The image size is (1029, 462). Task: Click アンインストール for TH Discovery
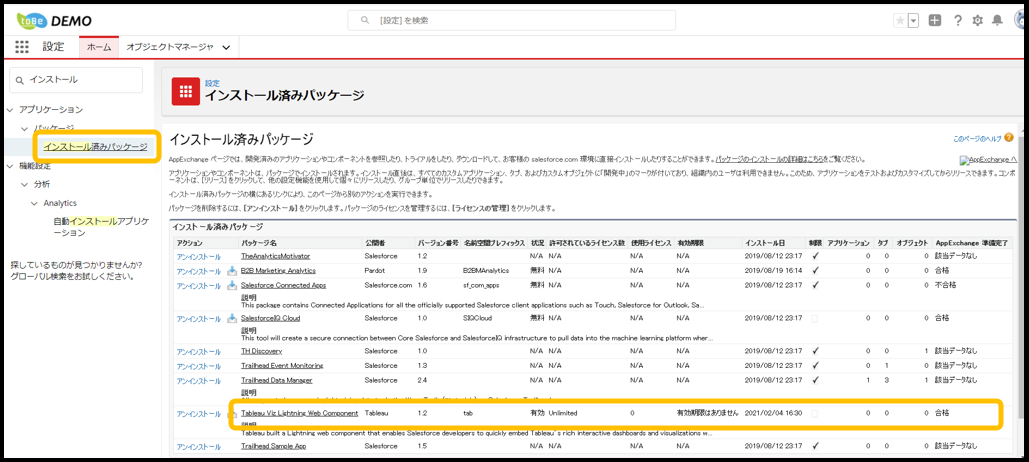click(x=199, y=352)
